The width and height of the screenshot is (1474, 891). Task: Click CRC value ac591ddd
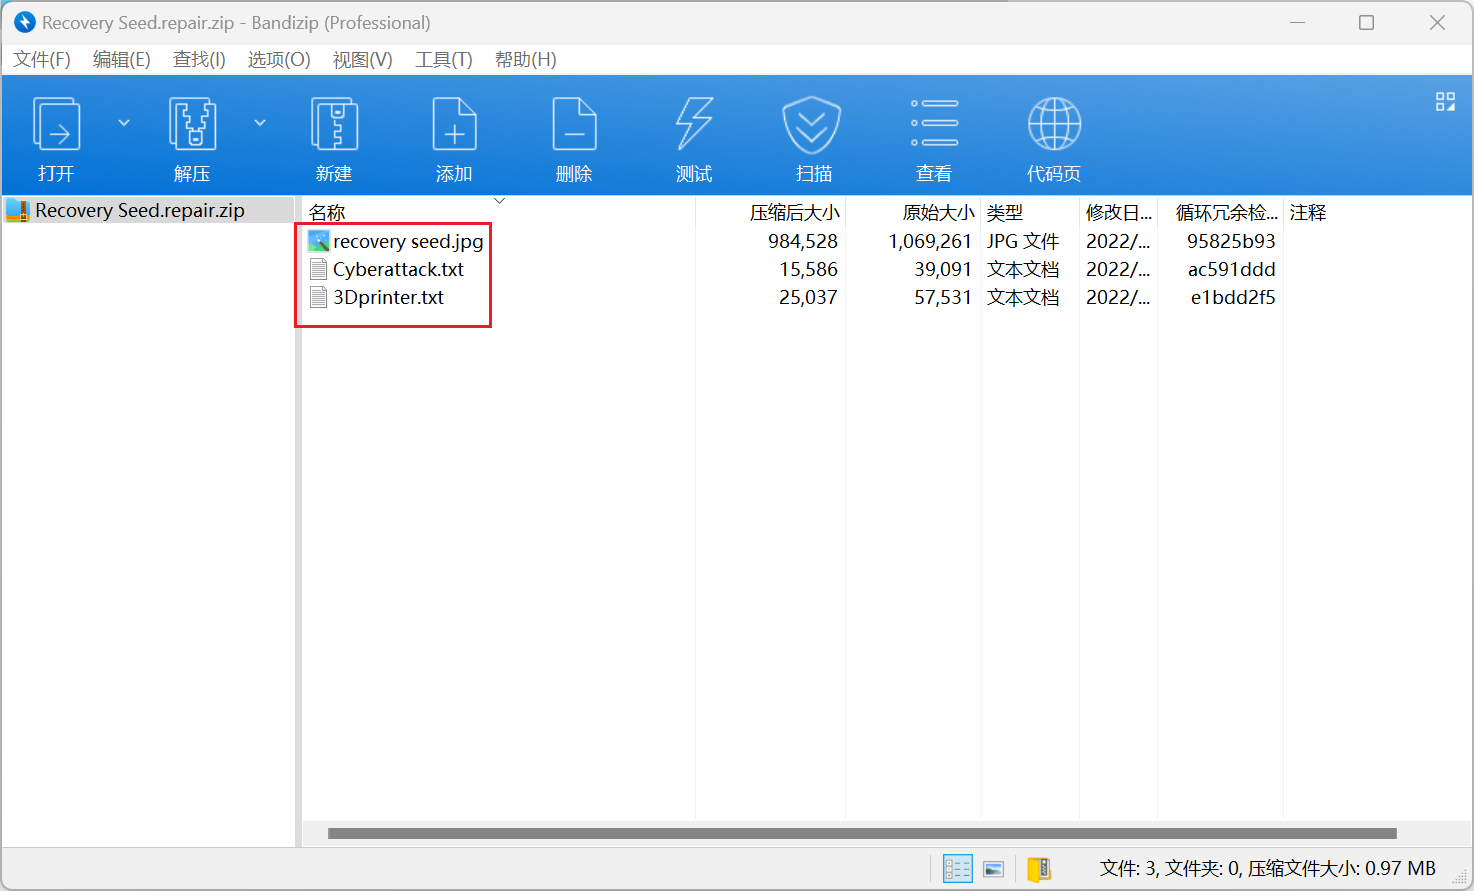pos(1231,269)
